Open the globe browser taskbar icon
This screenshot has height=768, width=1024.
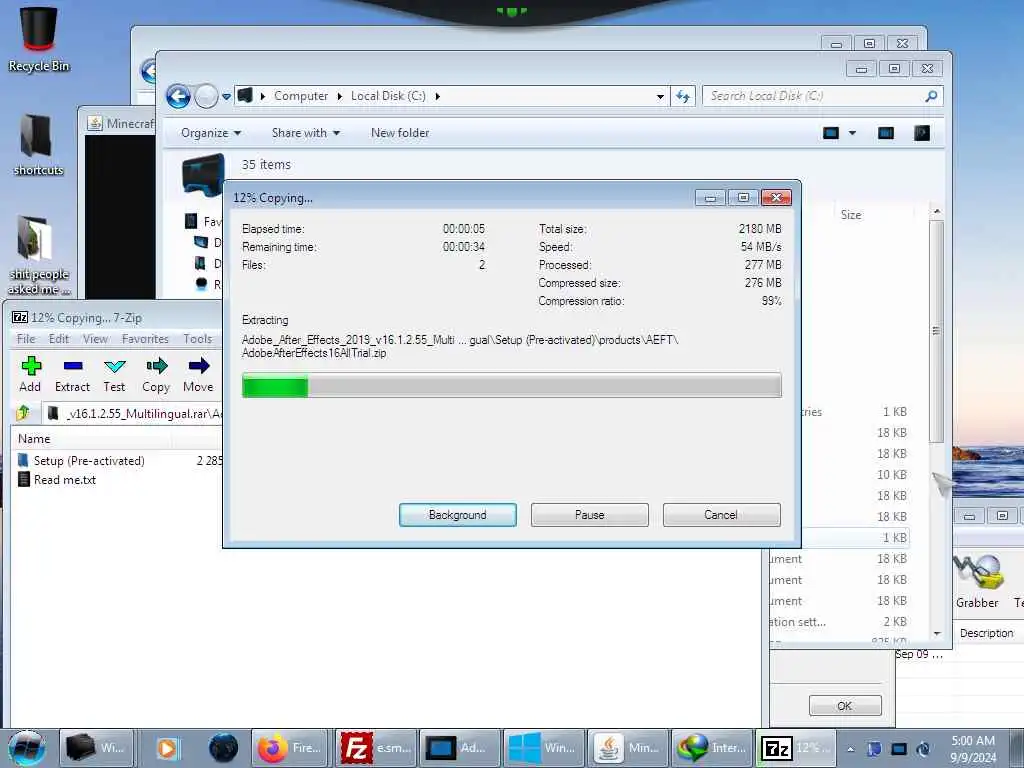click(223, 748)
